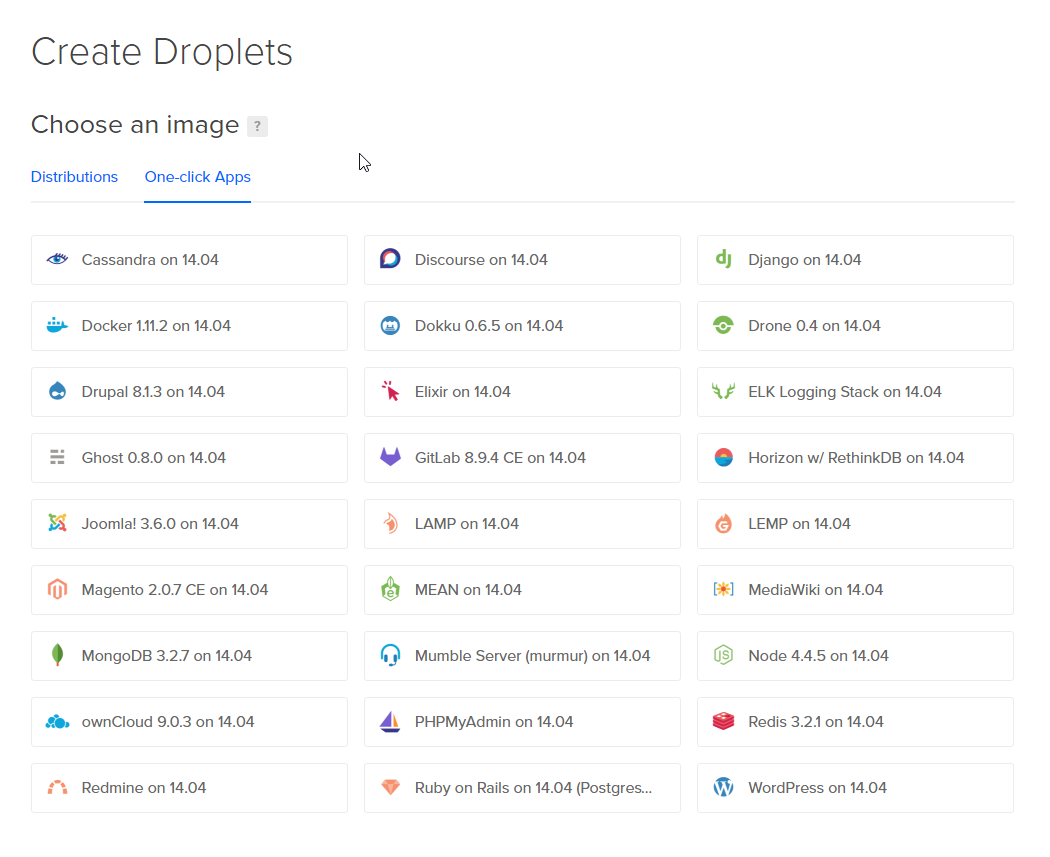The image size is (1050, 857).
Task: Click the Django dj logo icon
Action: [x=723, y=258]
